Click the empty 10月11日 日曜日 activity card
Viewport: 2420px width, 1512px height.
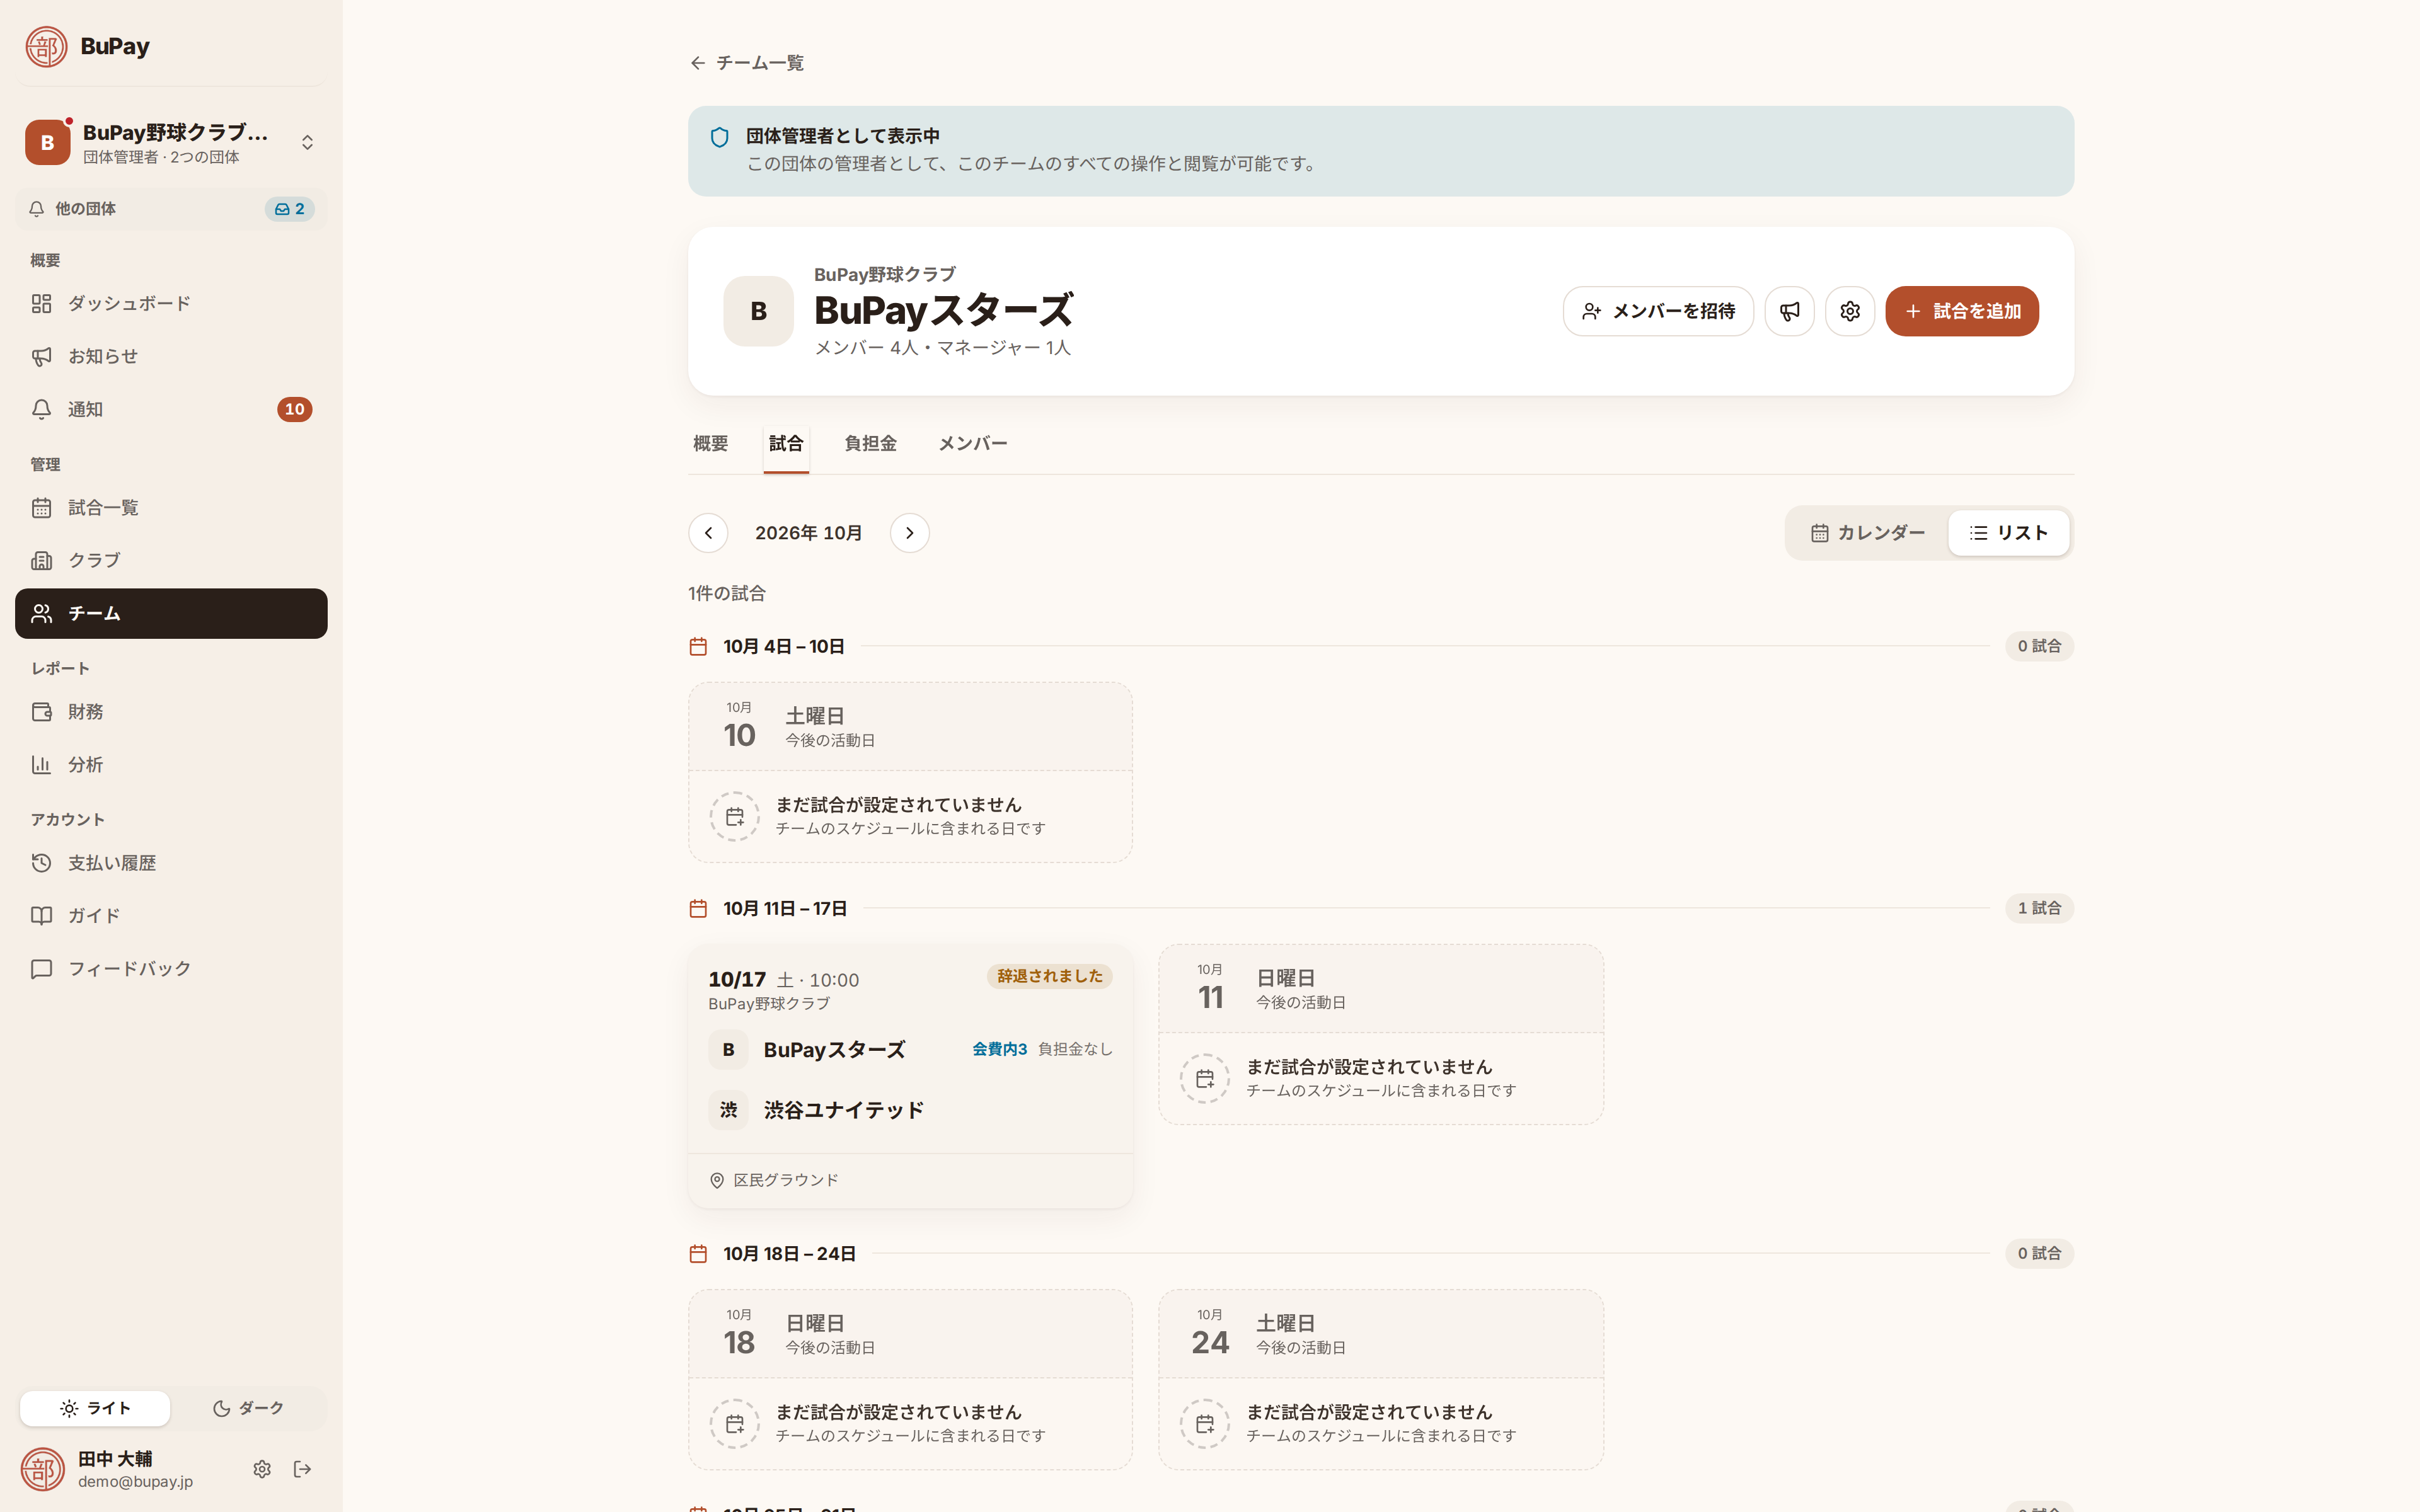click(1380, 1034)
